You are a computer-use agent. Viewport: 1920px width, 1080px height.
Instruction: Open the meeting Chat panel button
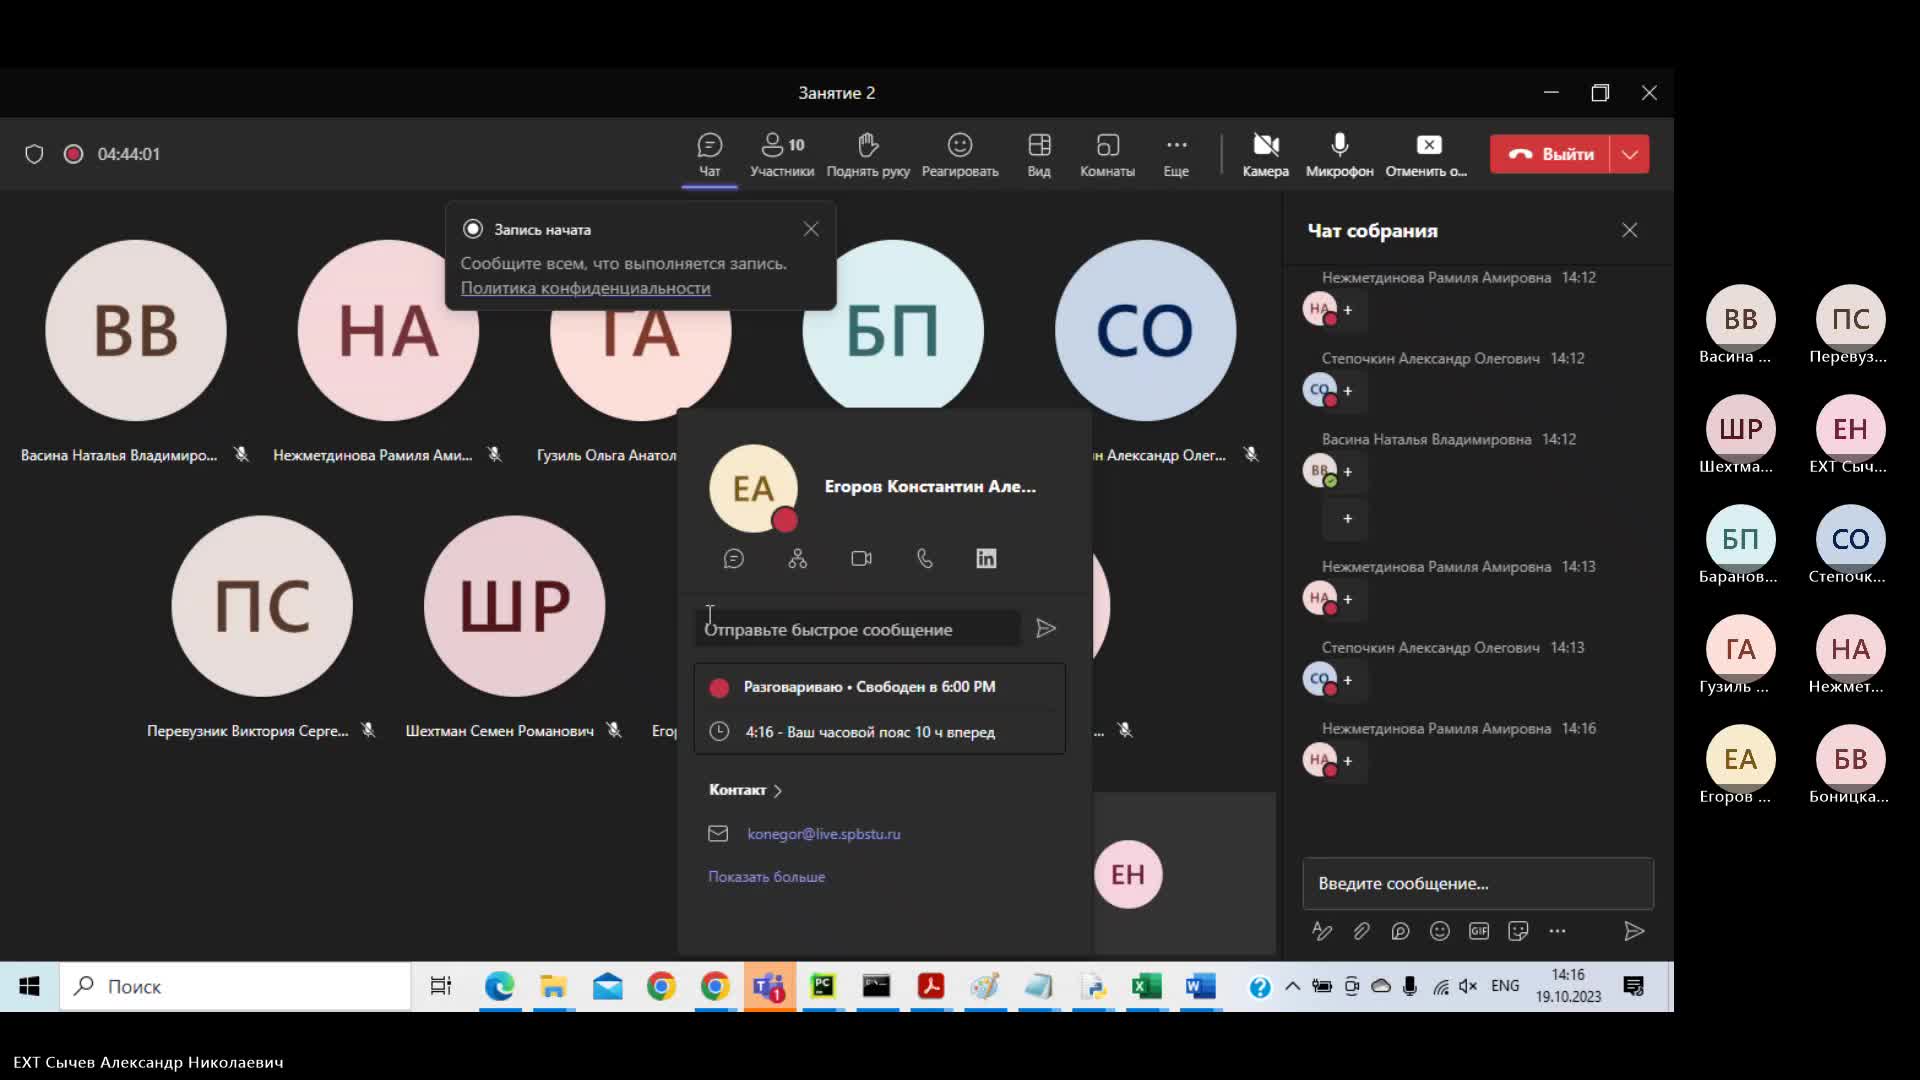709,155
